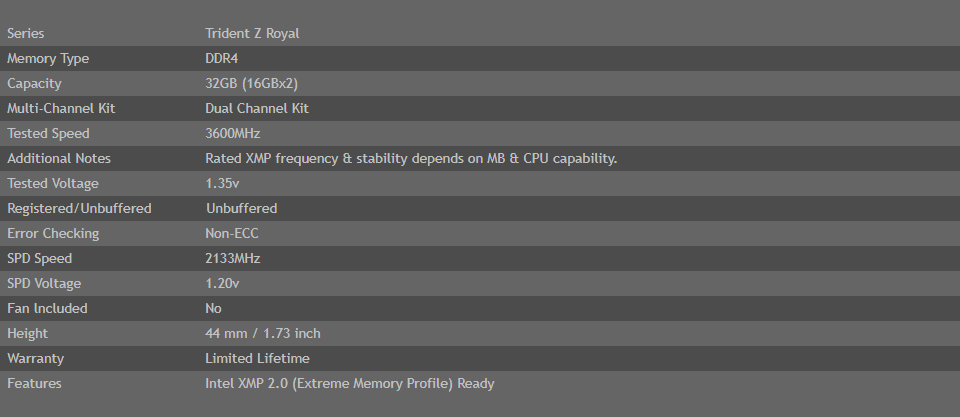The image size is (960, 417).
Task: Select the Unbuffered value text
Action: (x=241, y=209)
